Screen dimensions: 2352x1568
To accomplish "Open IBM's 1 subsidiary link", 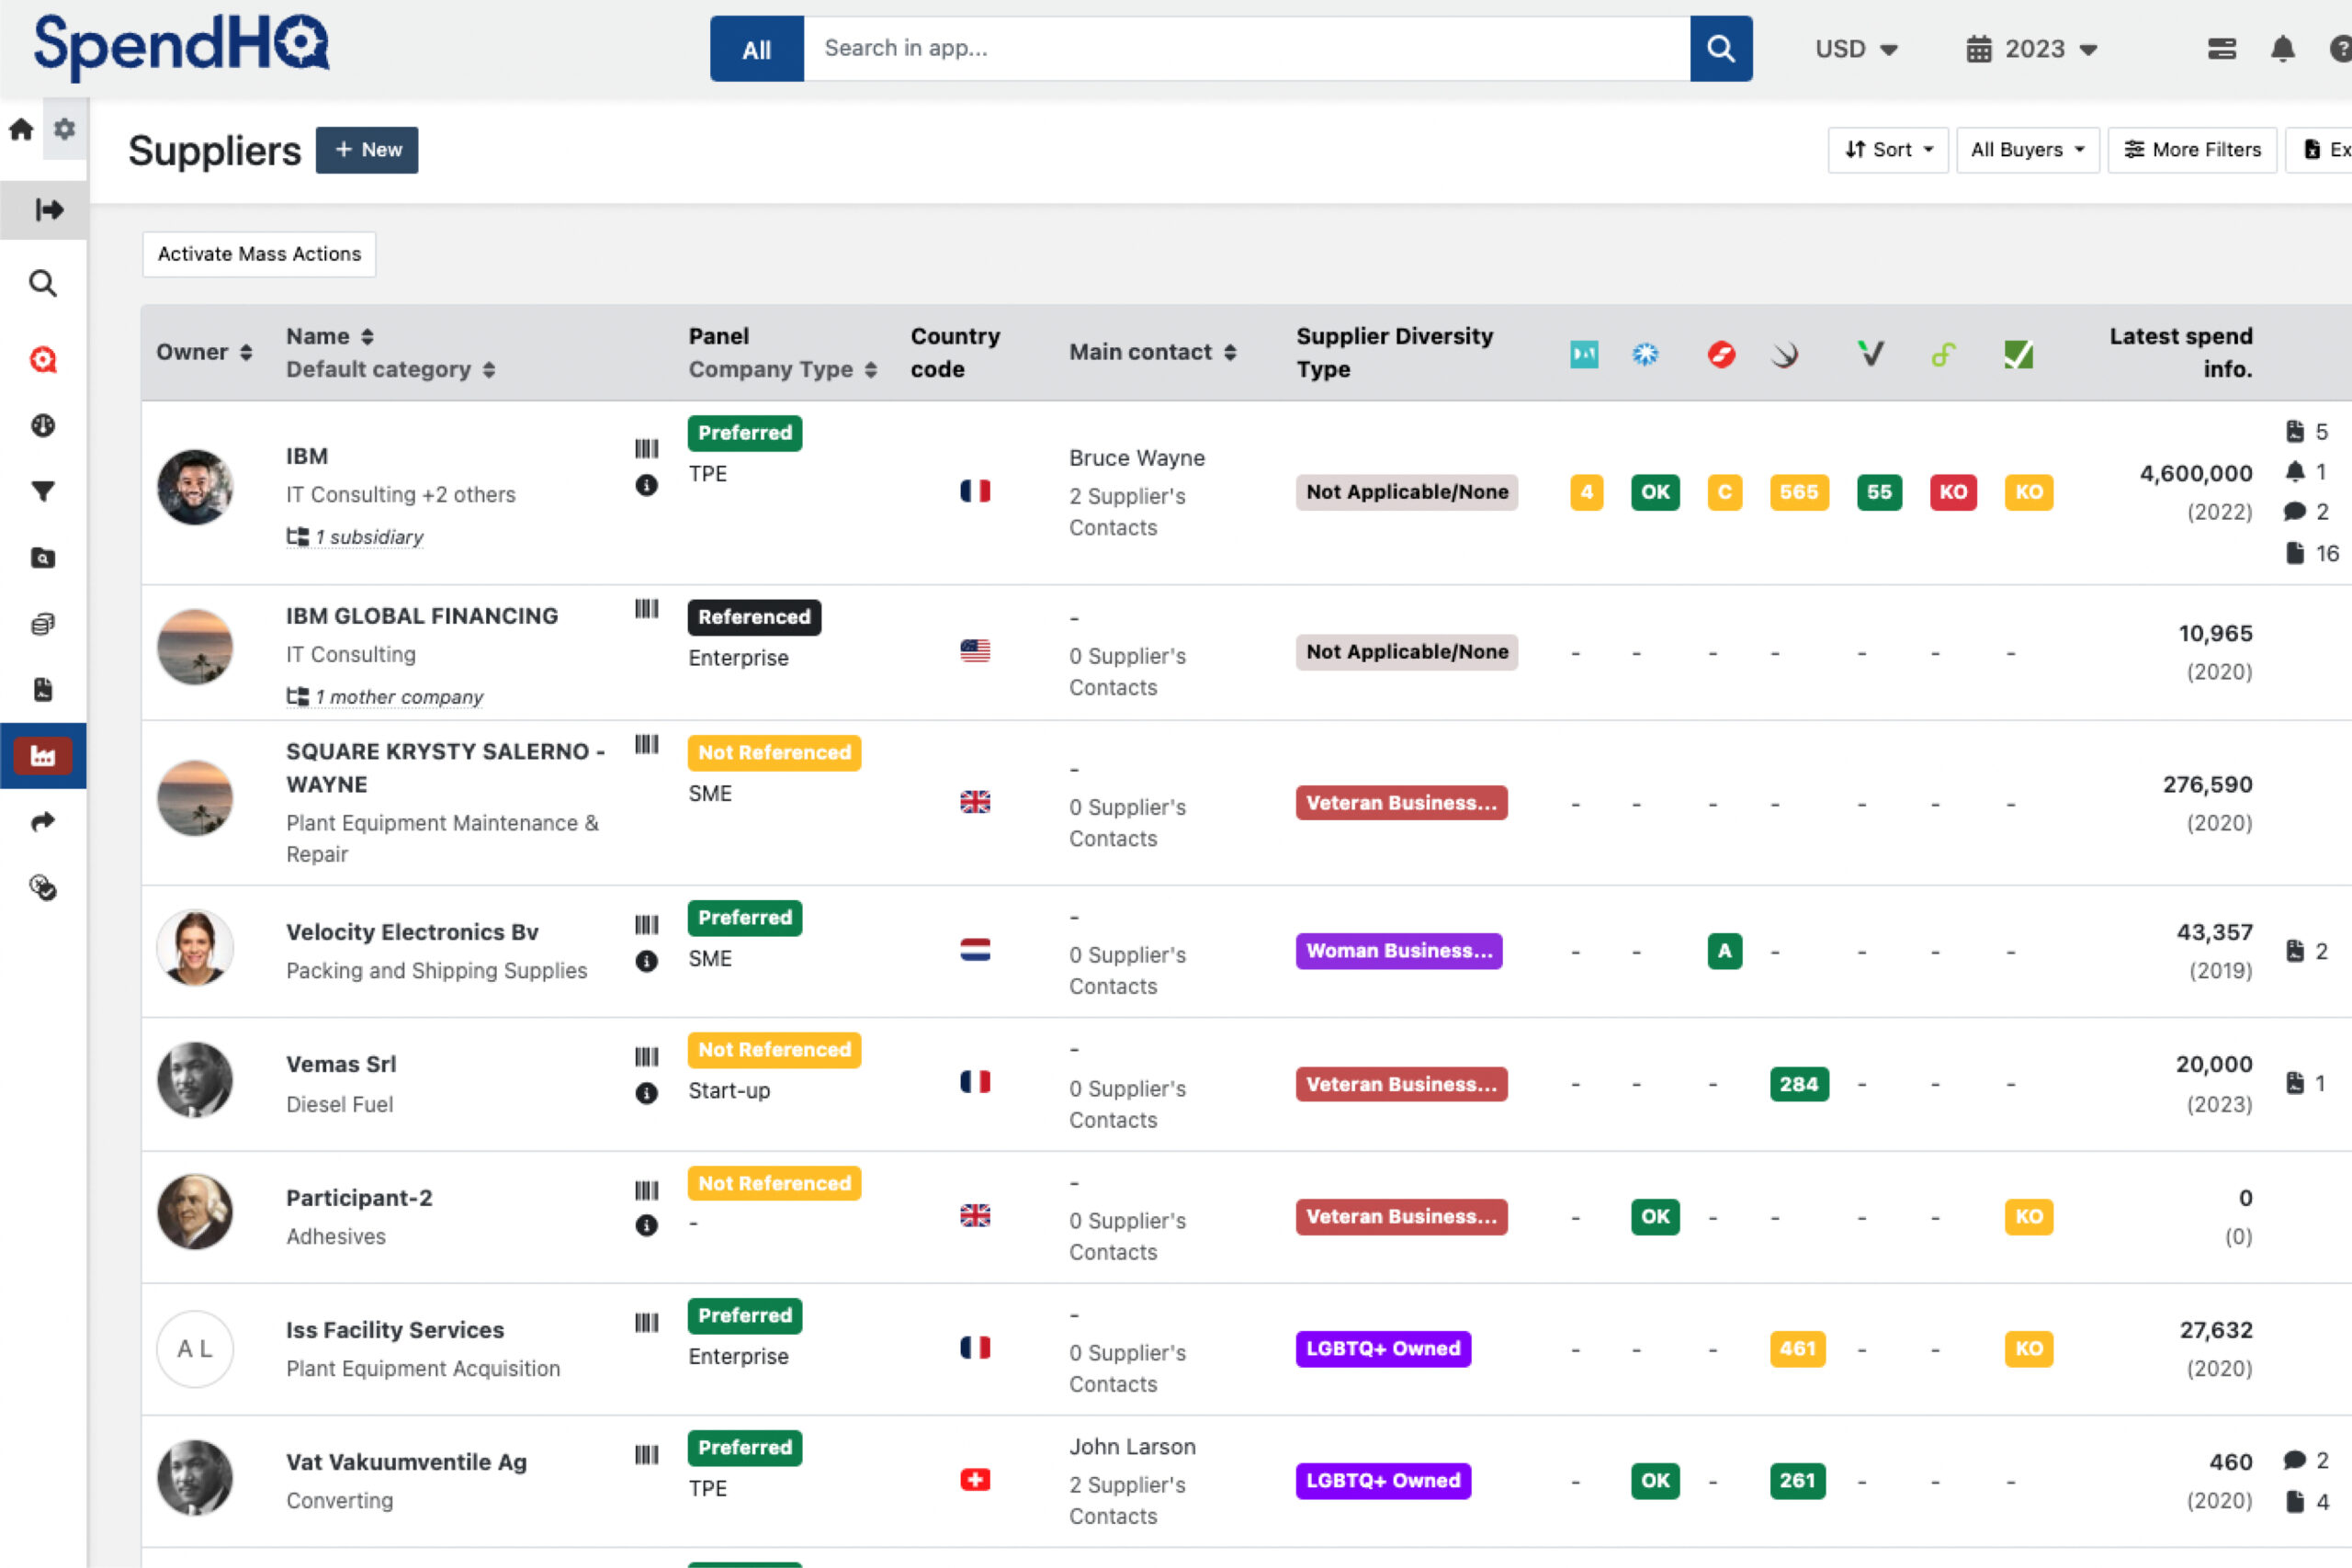I will (355, 537).
